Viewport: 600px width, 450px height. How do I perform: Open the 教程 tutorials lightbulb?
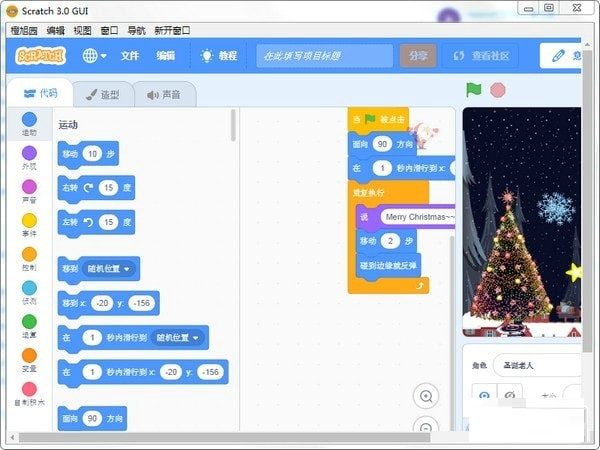(219, 56)
